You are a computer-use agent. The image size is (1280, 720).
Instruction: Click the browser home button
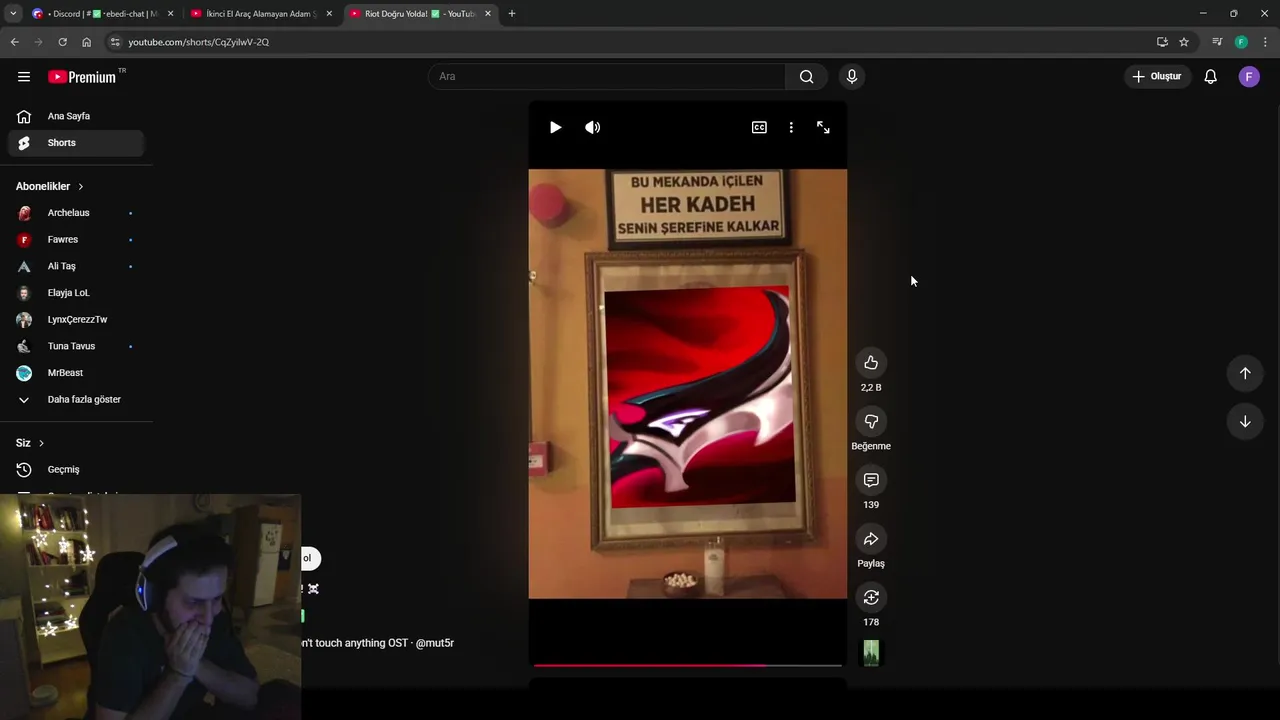(86, 42)
